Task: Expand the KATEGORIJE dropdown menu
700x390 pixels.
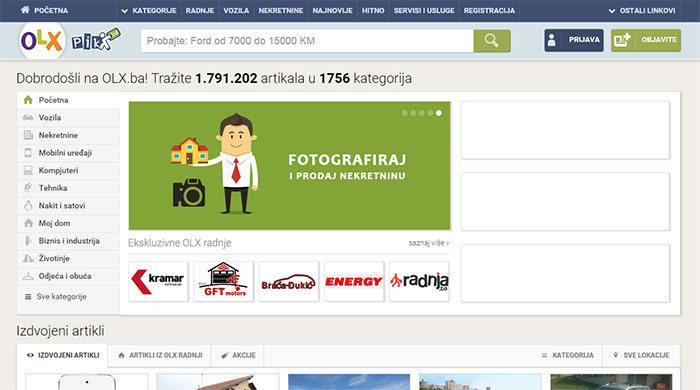Action: (x=149, y=11)
